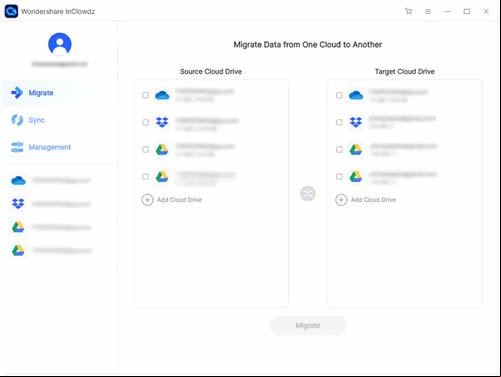Check first Google Drive in Target list
Screen dimensions: 501x377
(339, 149)
